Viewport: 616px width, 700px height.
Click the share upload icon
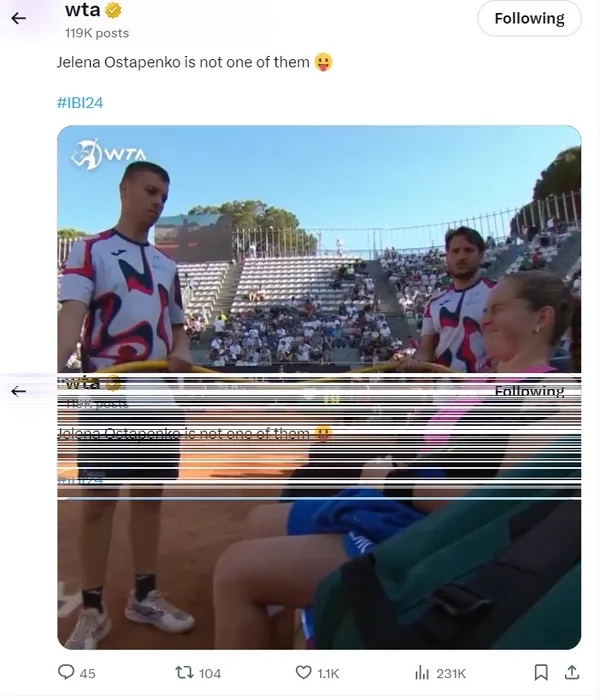tap(572, 672)
